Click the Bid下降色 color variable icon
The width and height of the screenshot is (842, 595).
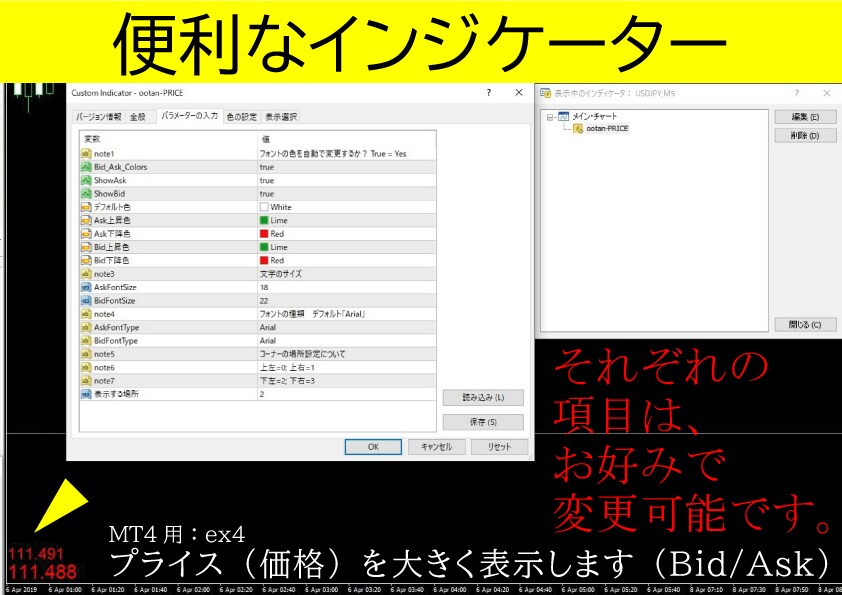click(x=86, y=260)
